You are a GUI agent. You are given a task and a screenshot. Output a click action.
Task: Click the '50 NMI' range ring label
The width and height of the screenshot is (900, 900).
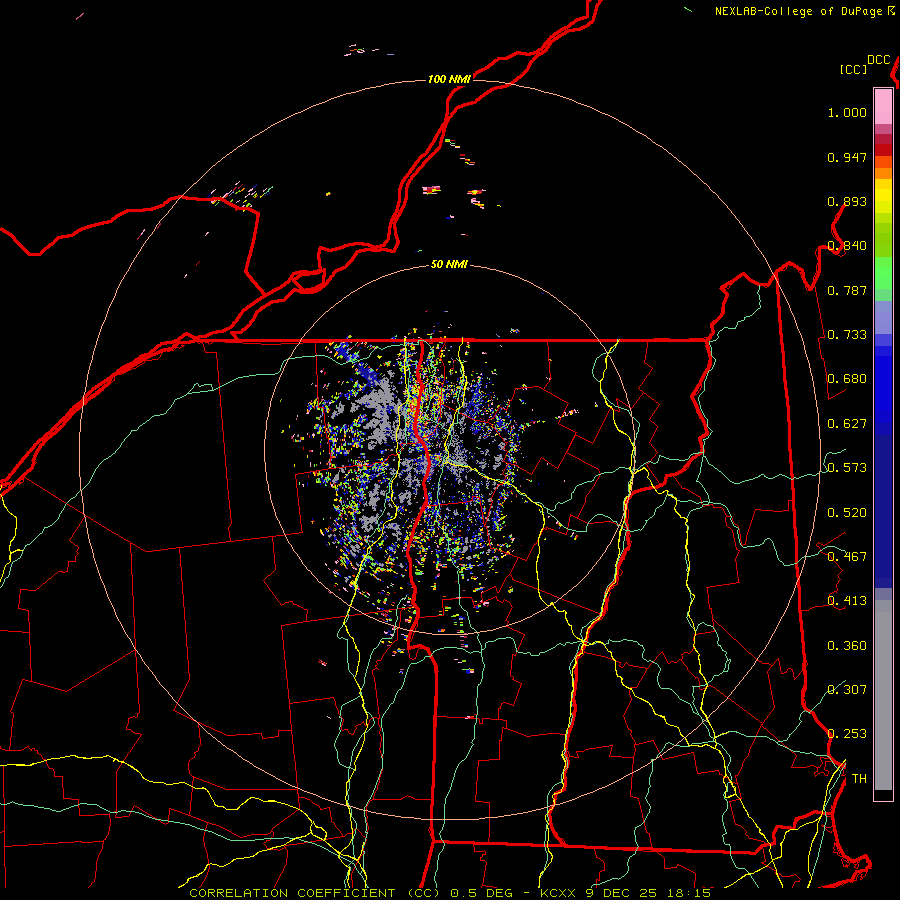coord(449,264)
